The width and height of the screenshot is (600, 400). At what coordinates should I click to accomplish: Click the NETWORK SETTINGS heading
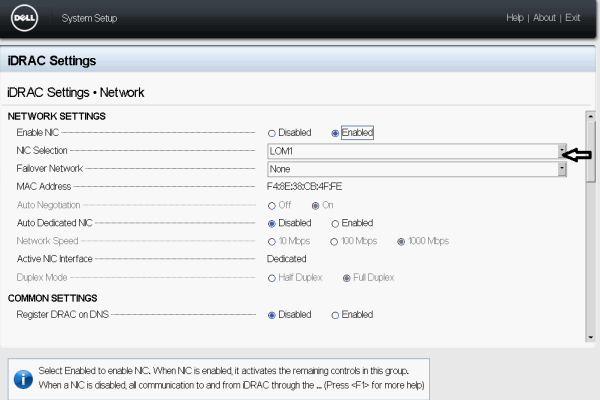tap(57, 116)
